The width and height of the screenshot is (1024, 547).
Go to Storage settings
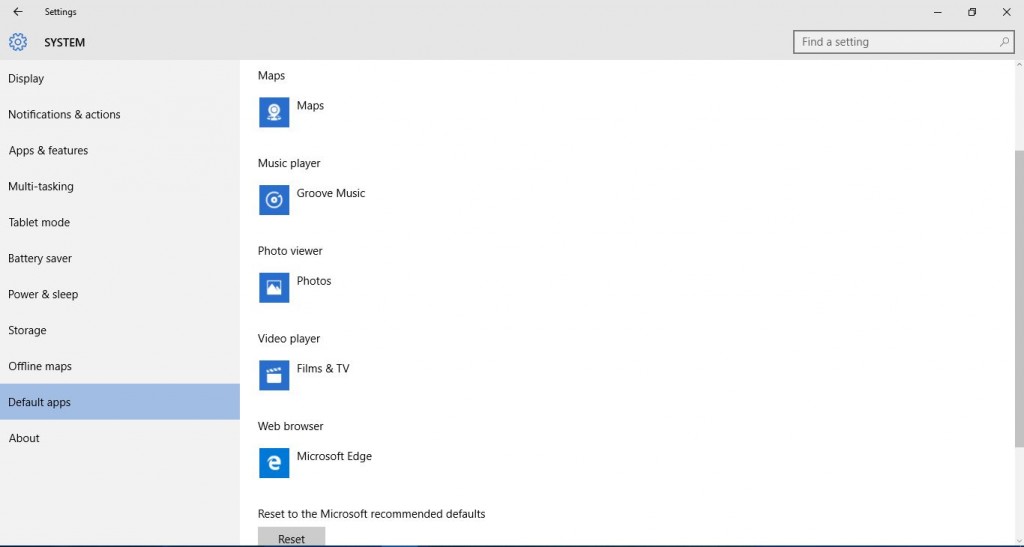pyautogui.click(x=120, y=330)
